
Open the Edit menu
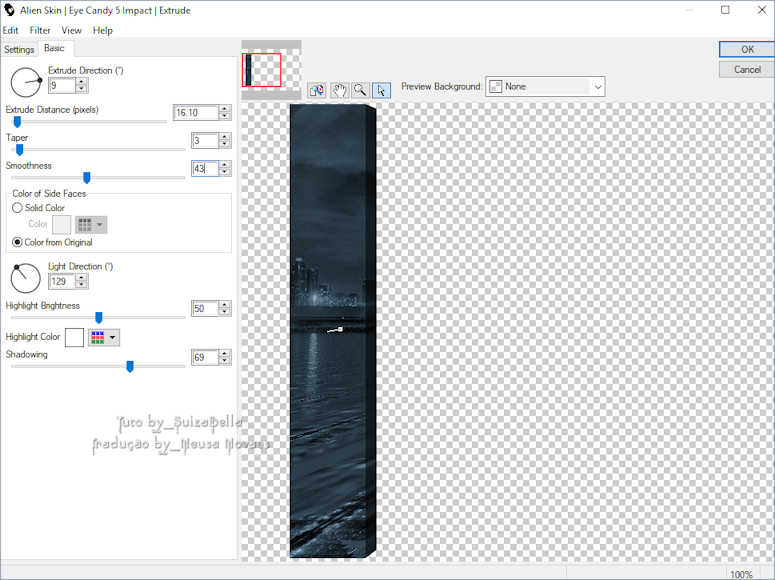tap(10, 30)
